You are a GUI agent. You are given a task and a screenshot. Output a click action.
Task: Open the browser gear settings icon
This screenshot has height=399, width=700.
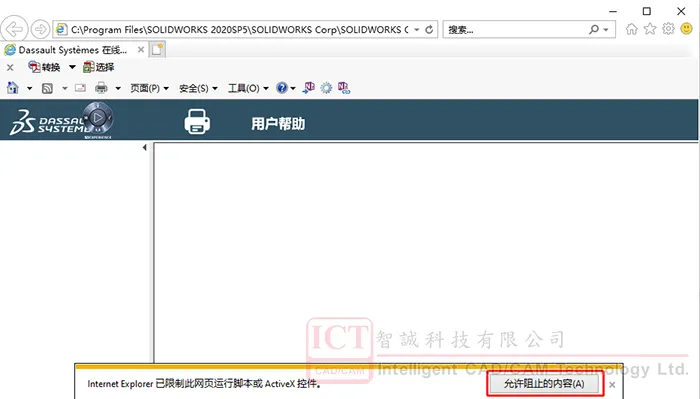coord(668,29)
